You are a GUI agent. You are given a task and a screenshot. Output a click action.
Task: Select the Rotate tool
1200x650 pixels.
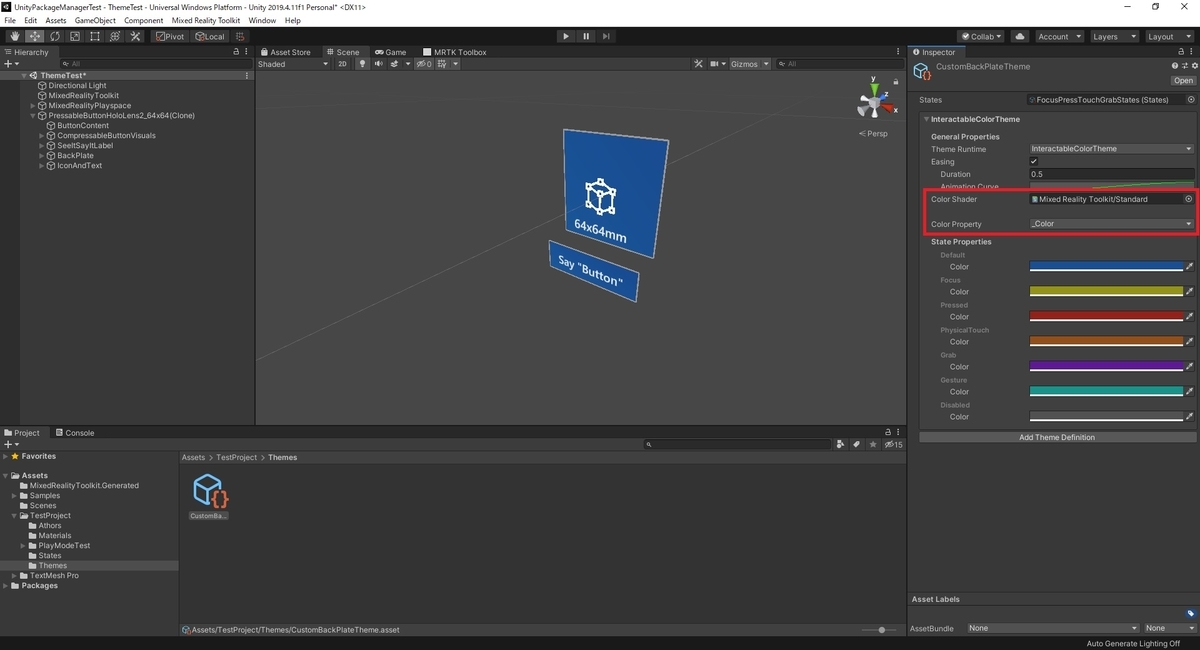pos(55,37)
